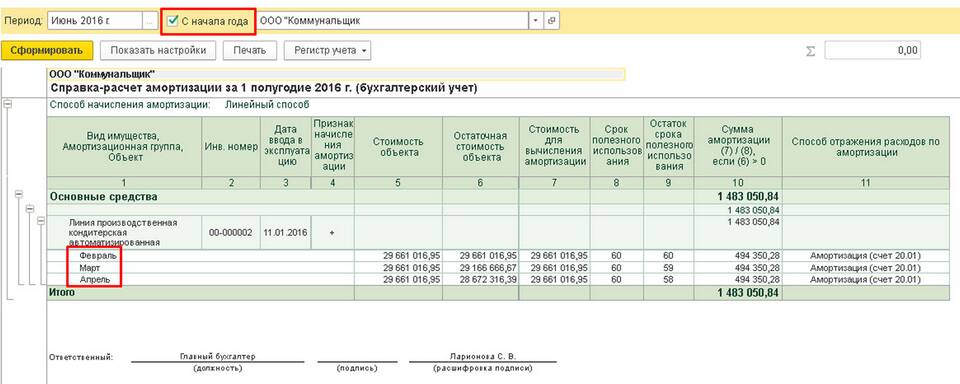
Task: Open period picker ellipsis button
Action: 150,20
